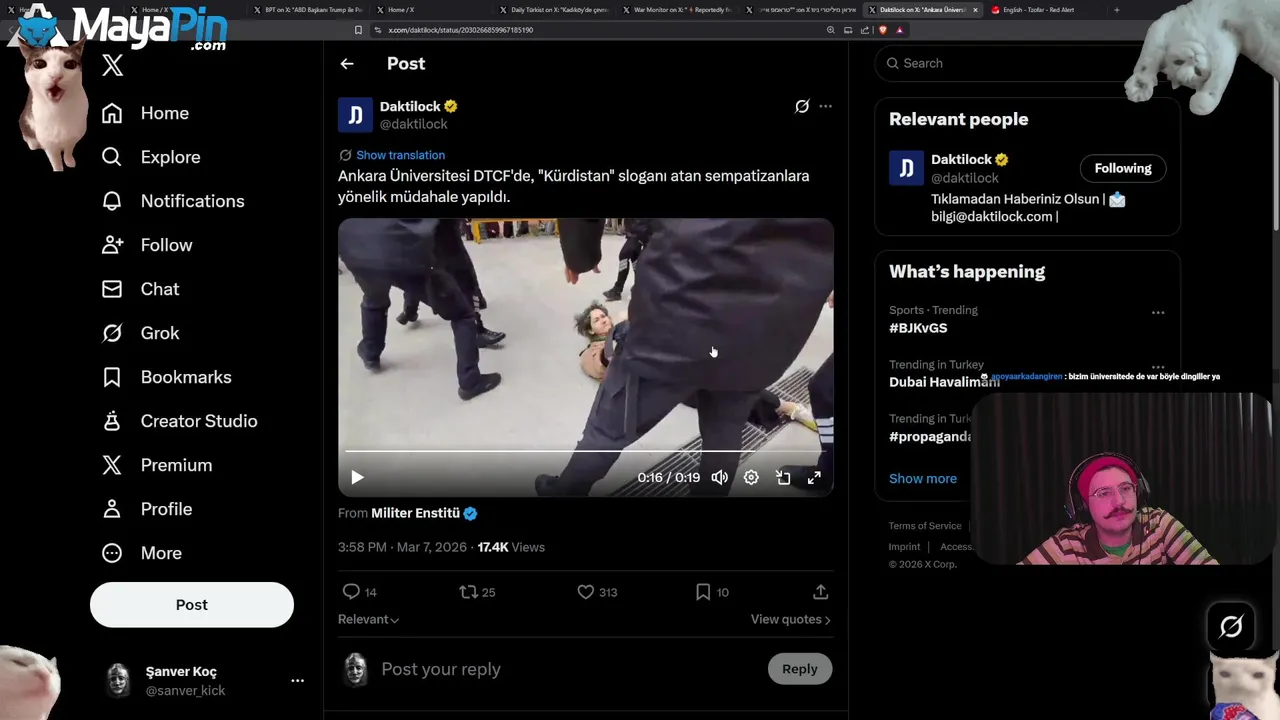Open the post's more options menu
The height and width of the screenshot is (720, 1280).
[825, 106]
